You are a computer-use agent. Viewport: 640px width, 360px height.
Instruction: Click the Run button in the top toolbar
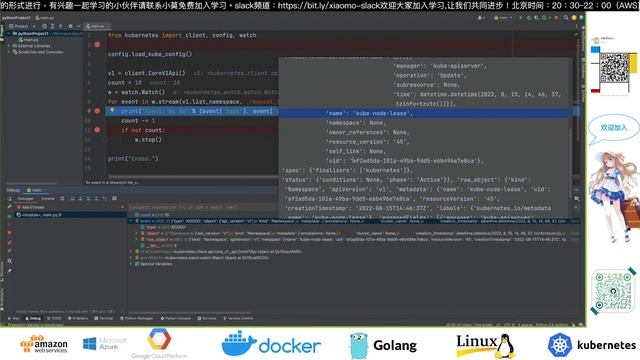521,18
